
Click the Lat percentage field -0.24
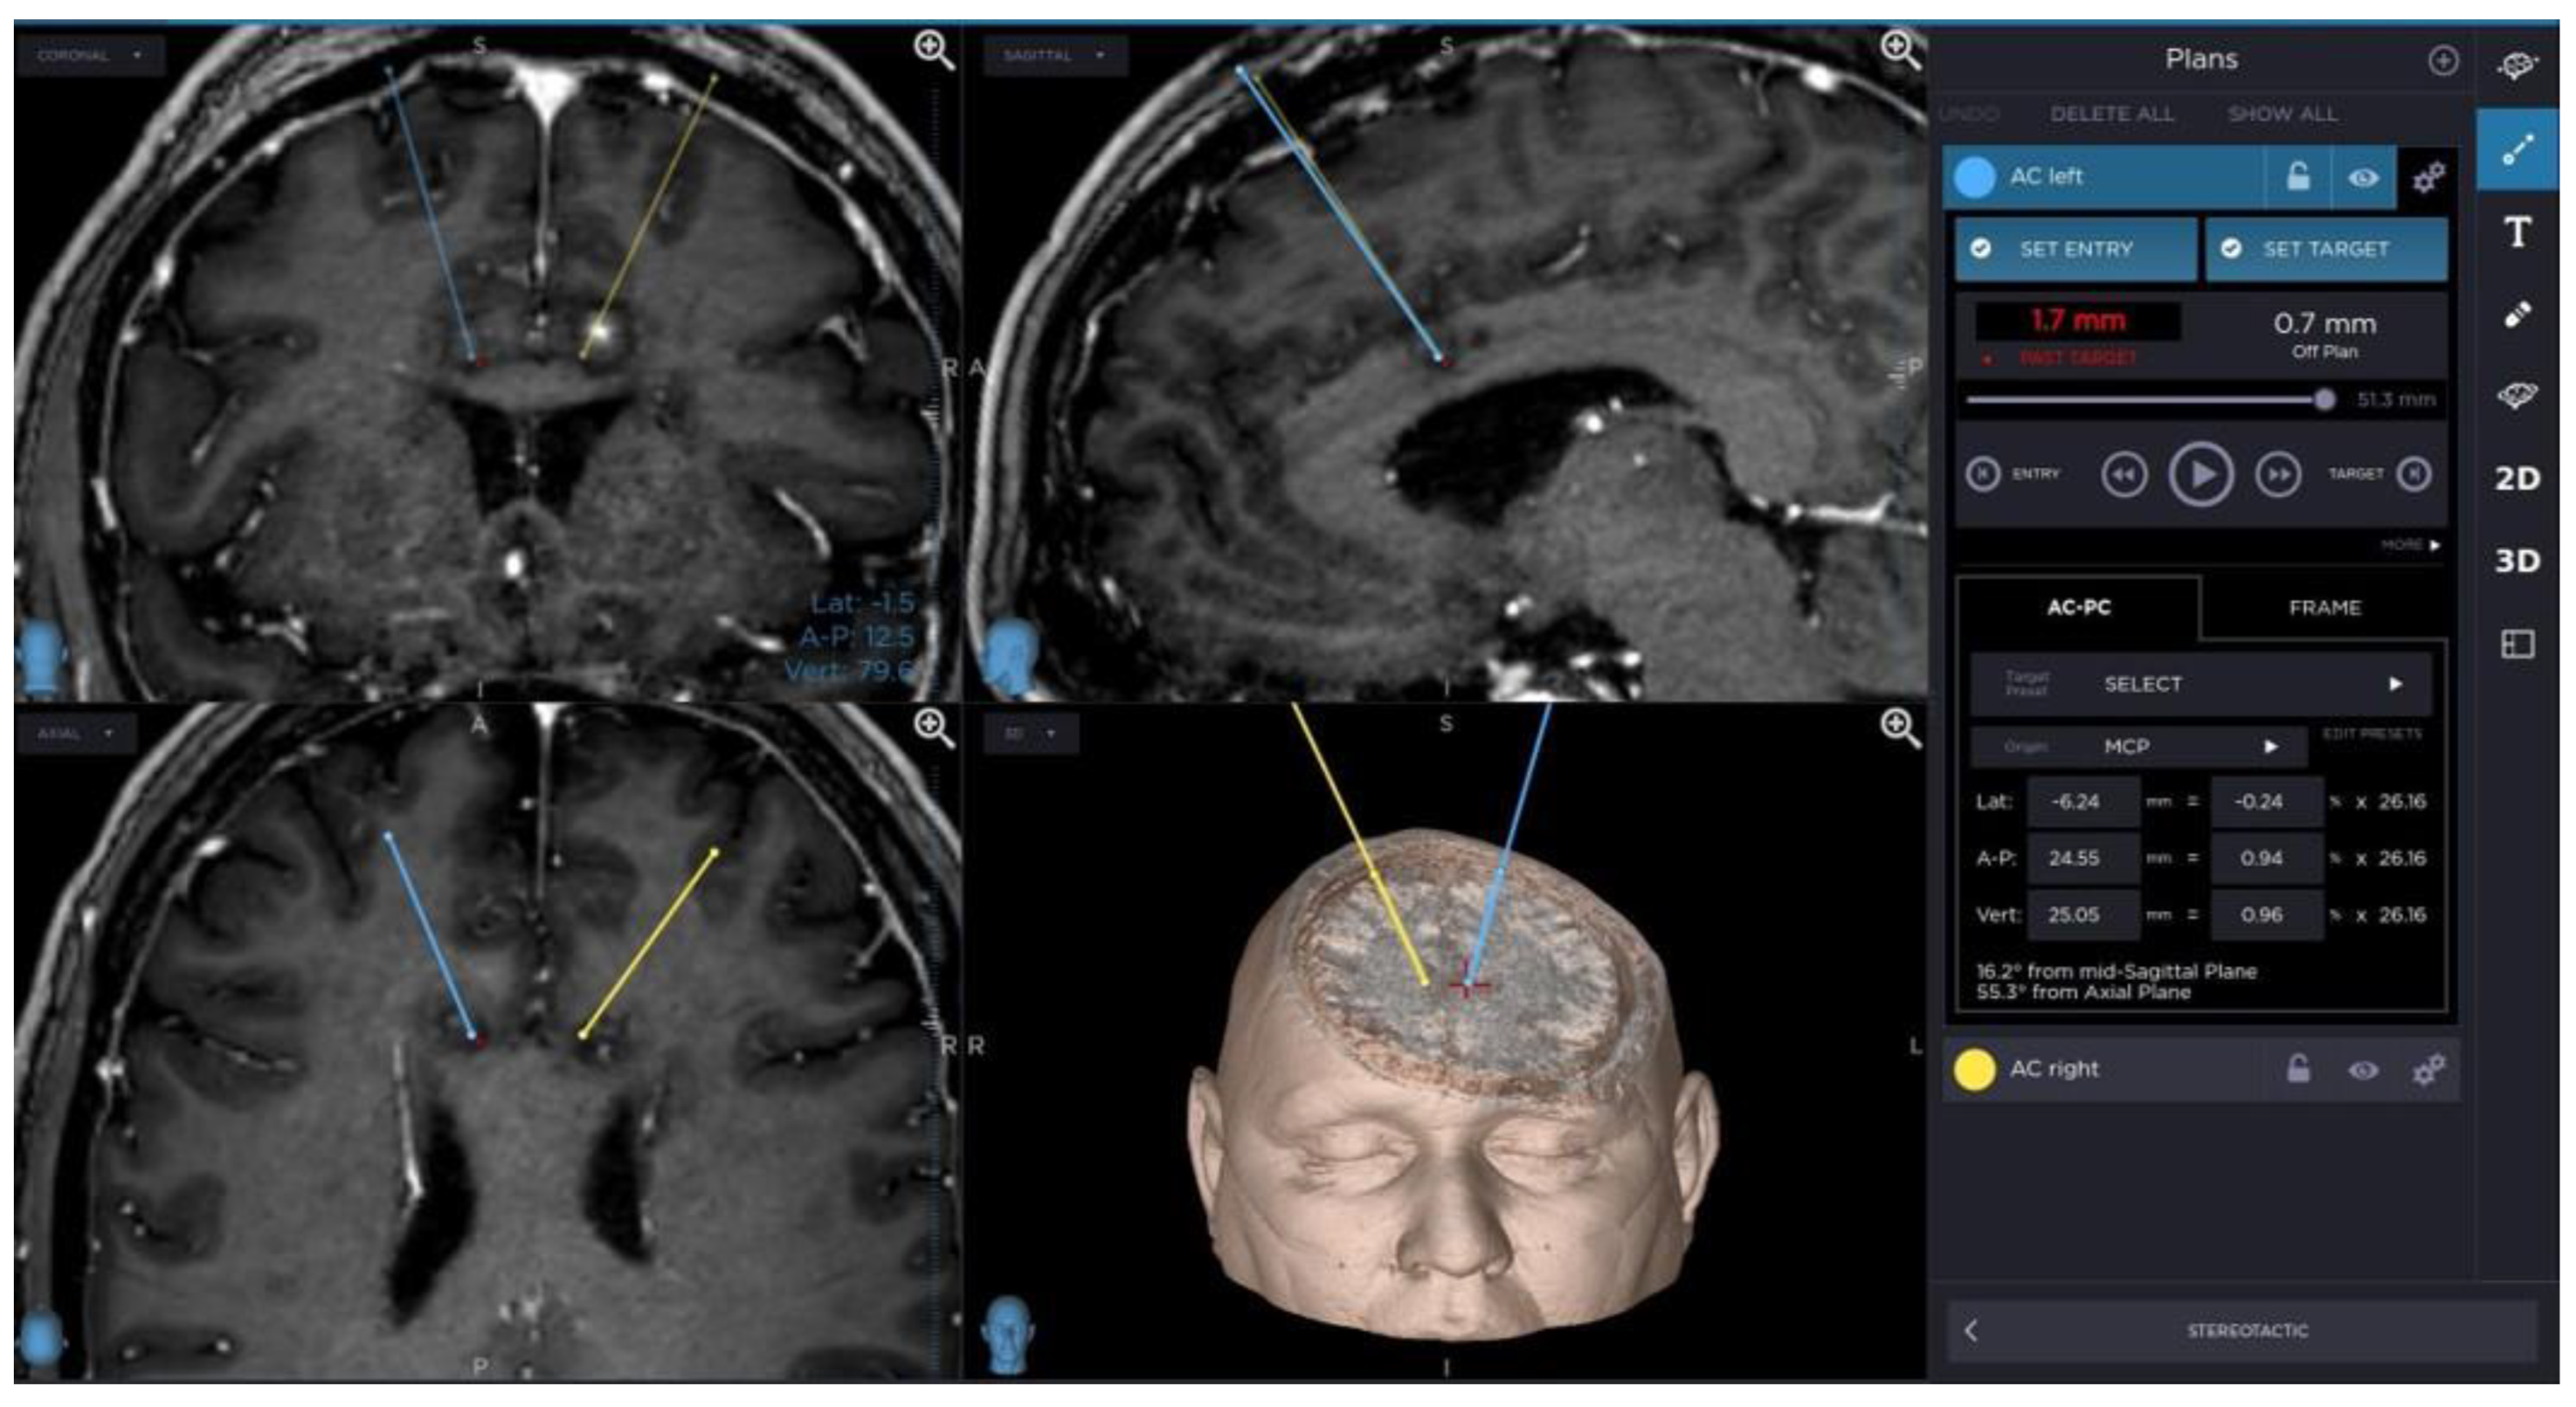pyautogui.click(x=2266, y=802)
